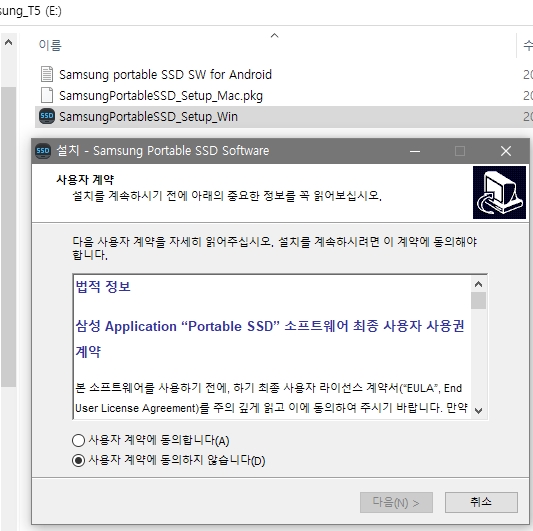Click the license agreement scrollbar thumb
Image resolution: width=533 pixels, height=531 pixels.
tap(478, 301)
